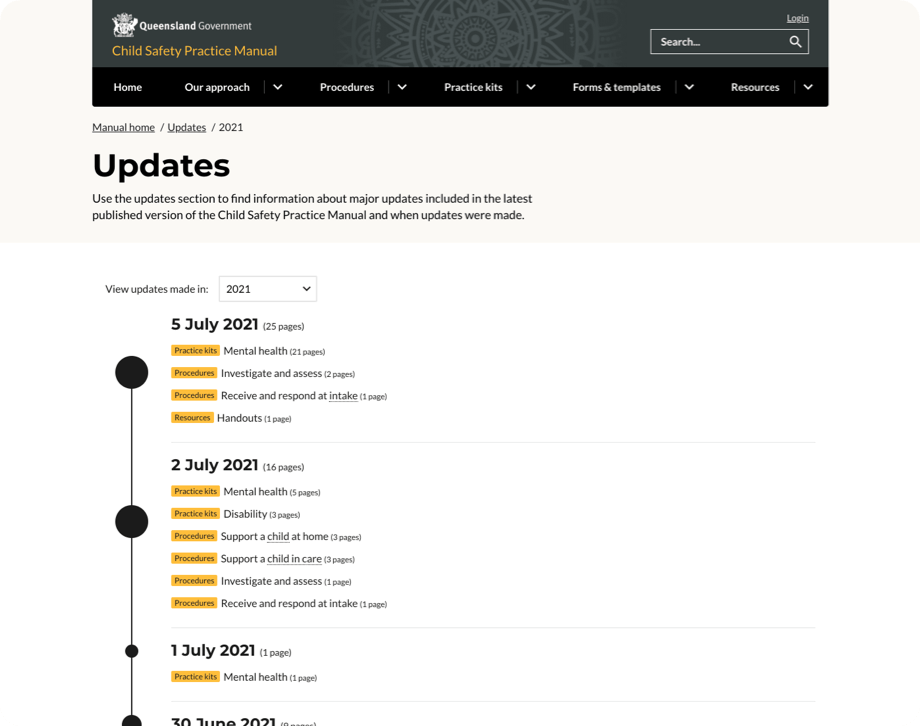920x726 pixels.
Task: Select the timeline dot next to 5 July 2021
Action: click(131, 371)
